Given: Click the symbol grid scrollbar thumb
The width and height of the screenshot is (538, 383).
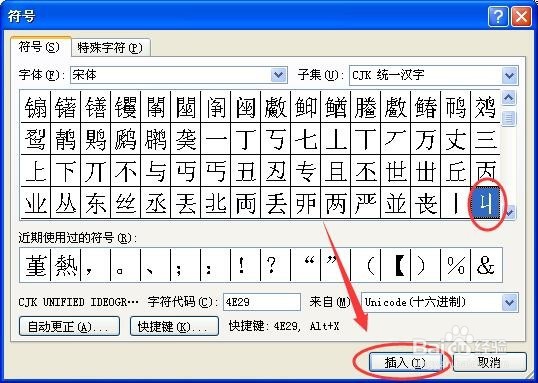Looking at the screenshot, I should (x=509, y=119).
